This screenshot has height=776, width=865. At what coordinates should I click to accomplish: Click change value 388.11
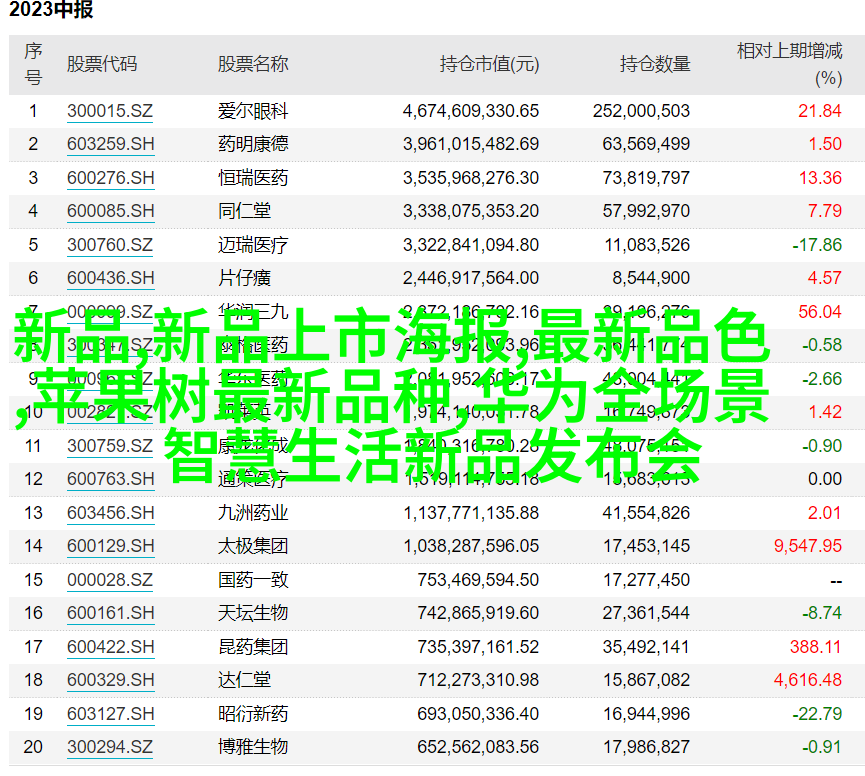point(815,647)
